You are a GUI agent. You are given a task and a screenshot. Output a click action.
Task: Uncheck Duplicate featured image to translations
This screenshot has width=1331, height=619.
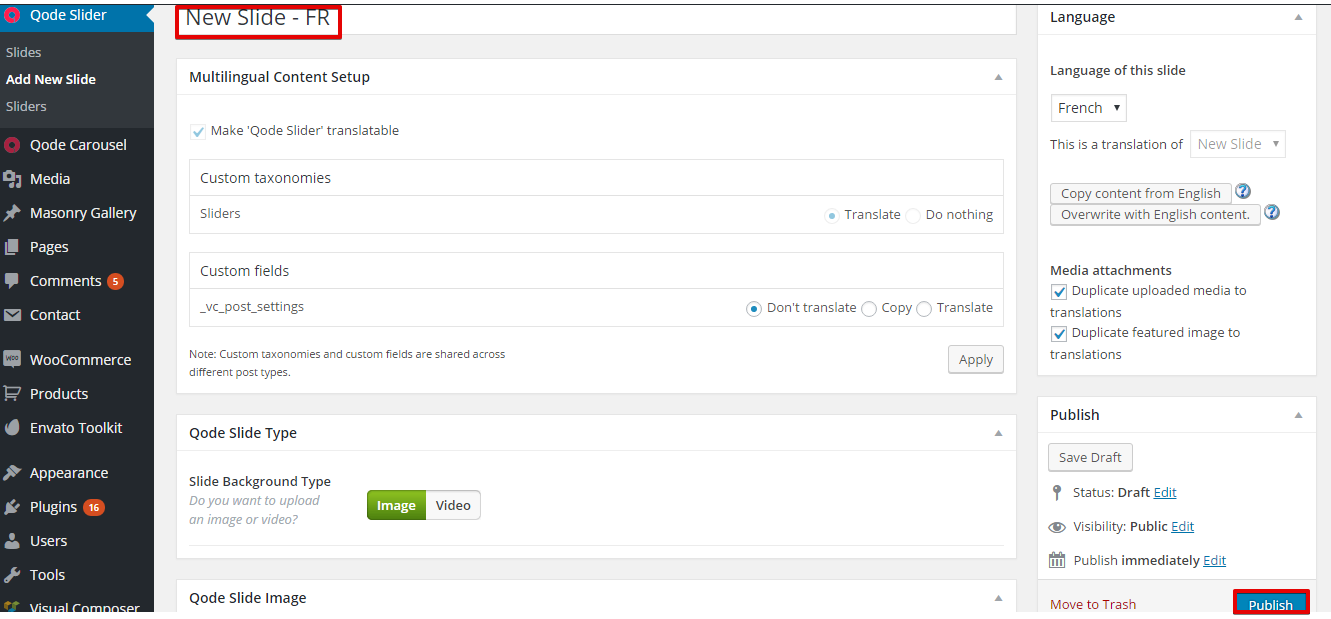1059,333
